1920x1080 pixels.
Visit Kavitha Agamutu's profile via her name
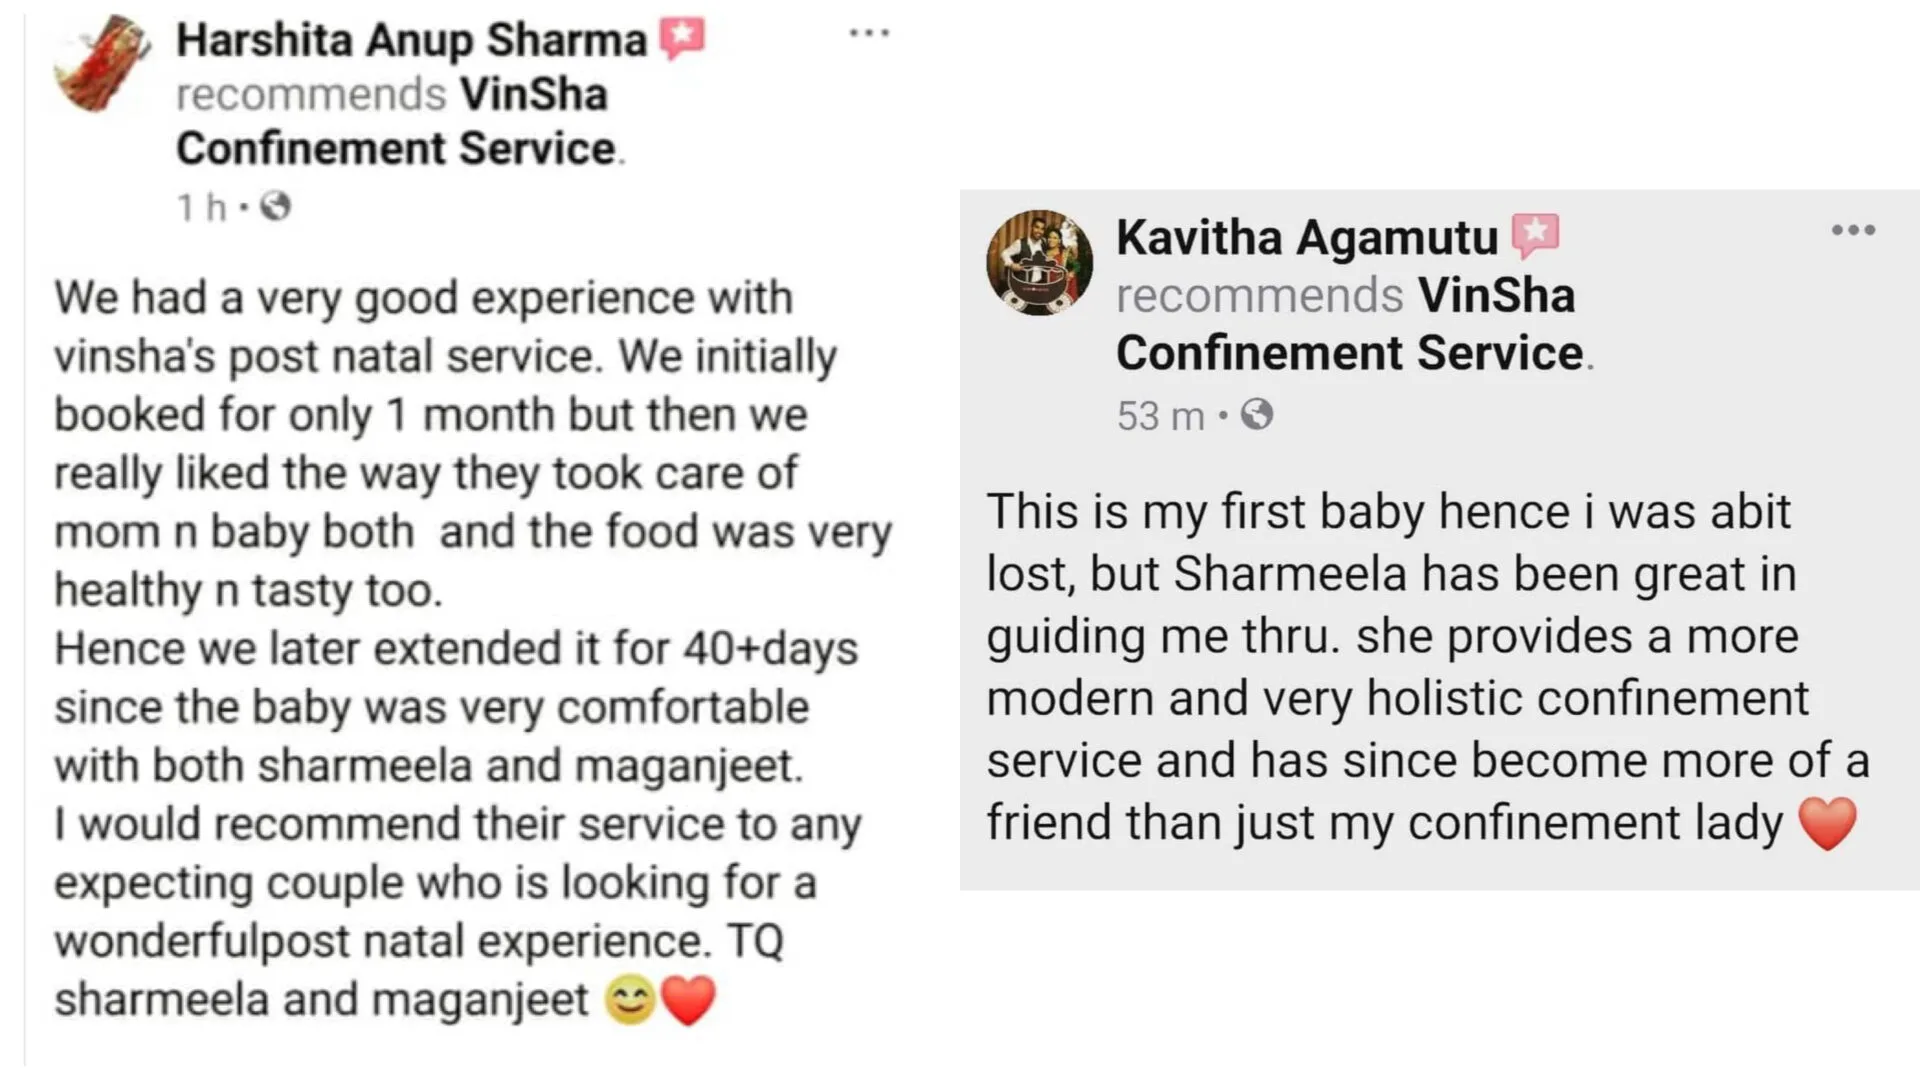click(1307, 238)
